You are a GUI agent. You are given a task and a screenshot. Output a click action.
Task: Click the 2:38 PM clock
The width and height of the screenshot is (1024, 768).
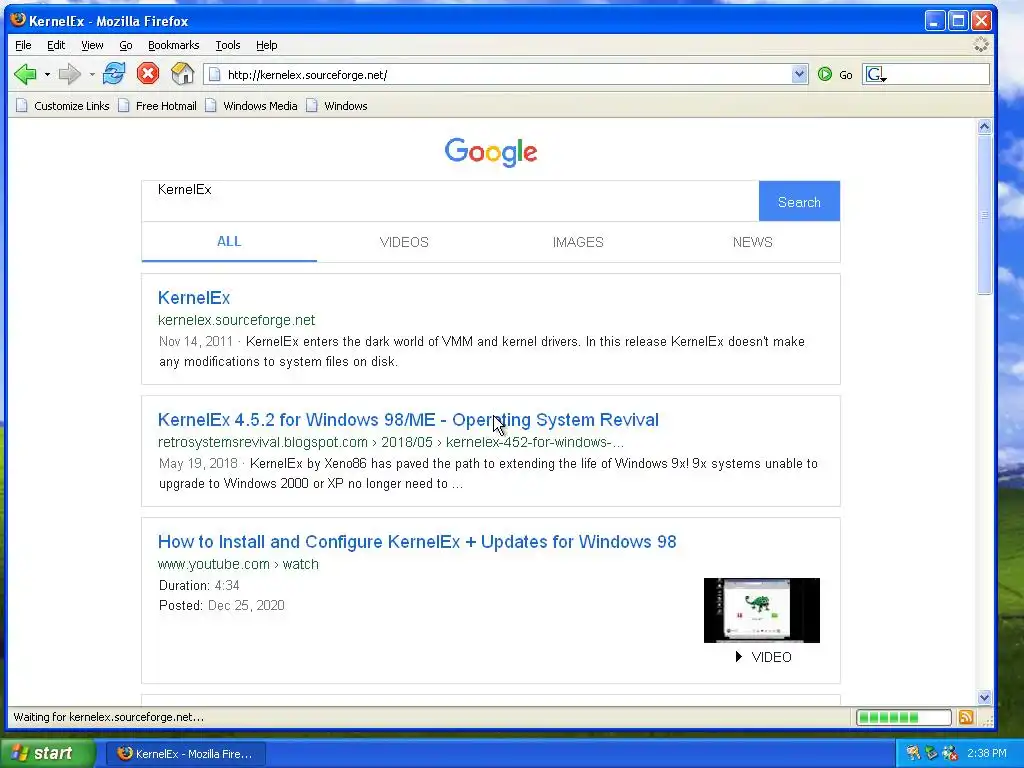point(987,754)
